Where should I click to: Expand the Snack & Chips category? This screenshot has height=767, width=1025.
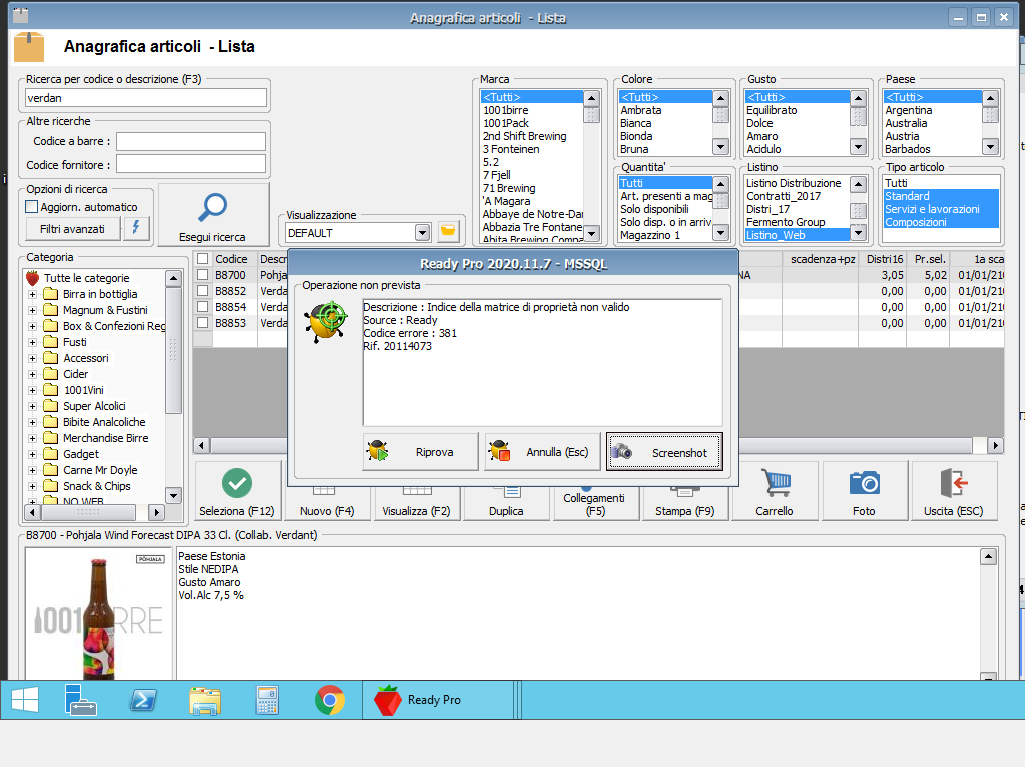[32, 486]
